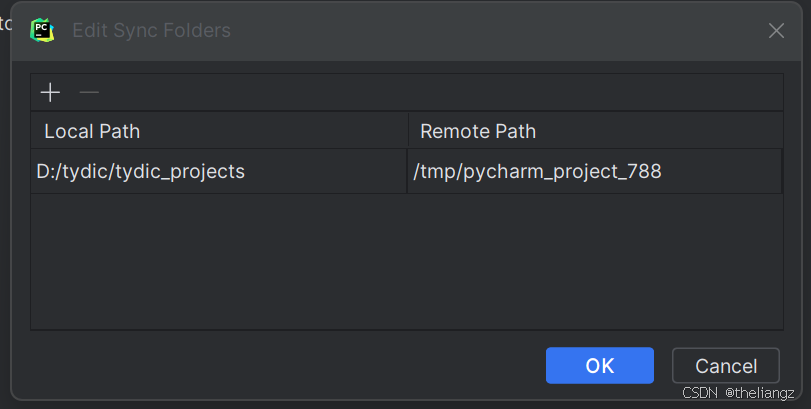Select the /tmp/pycharm_project_788 remote path cell
811x409 pixels.
pyautogui.click(x=594, y=171)
